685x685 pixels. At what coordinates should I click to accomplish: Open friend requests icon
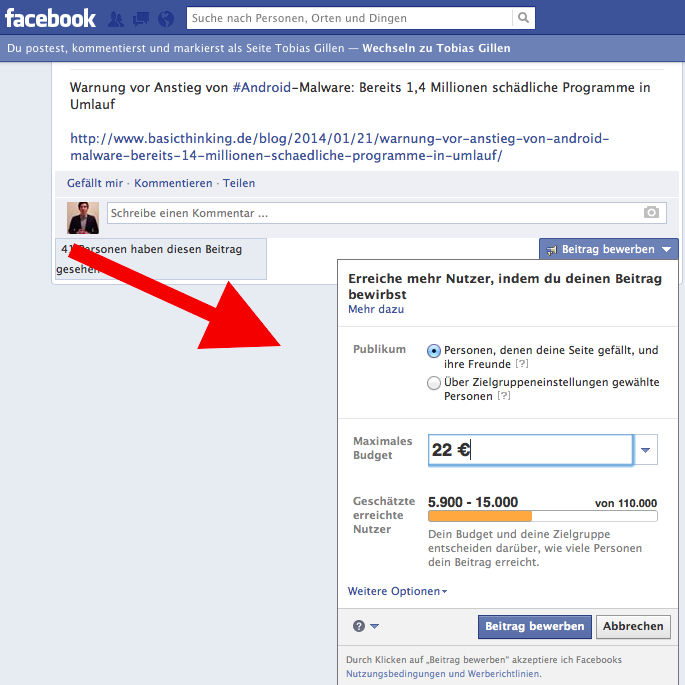[x=116, y=19]
